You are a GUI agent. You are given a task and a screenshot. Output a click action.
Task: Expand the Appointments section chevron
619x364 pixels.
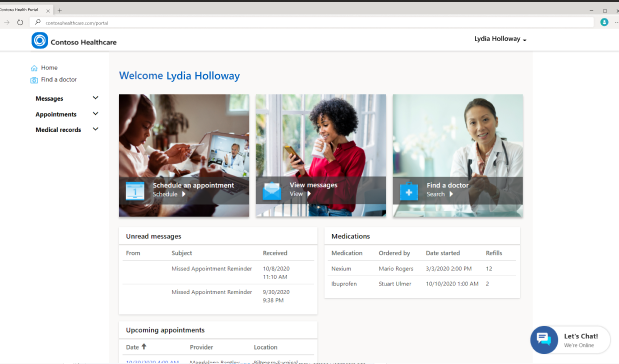coord(95,114)
